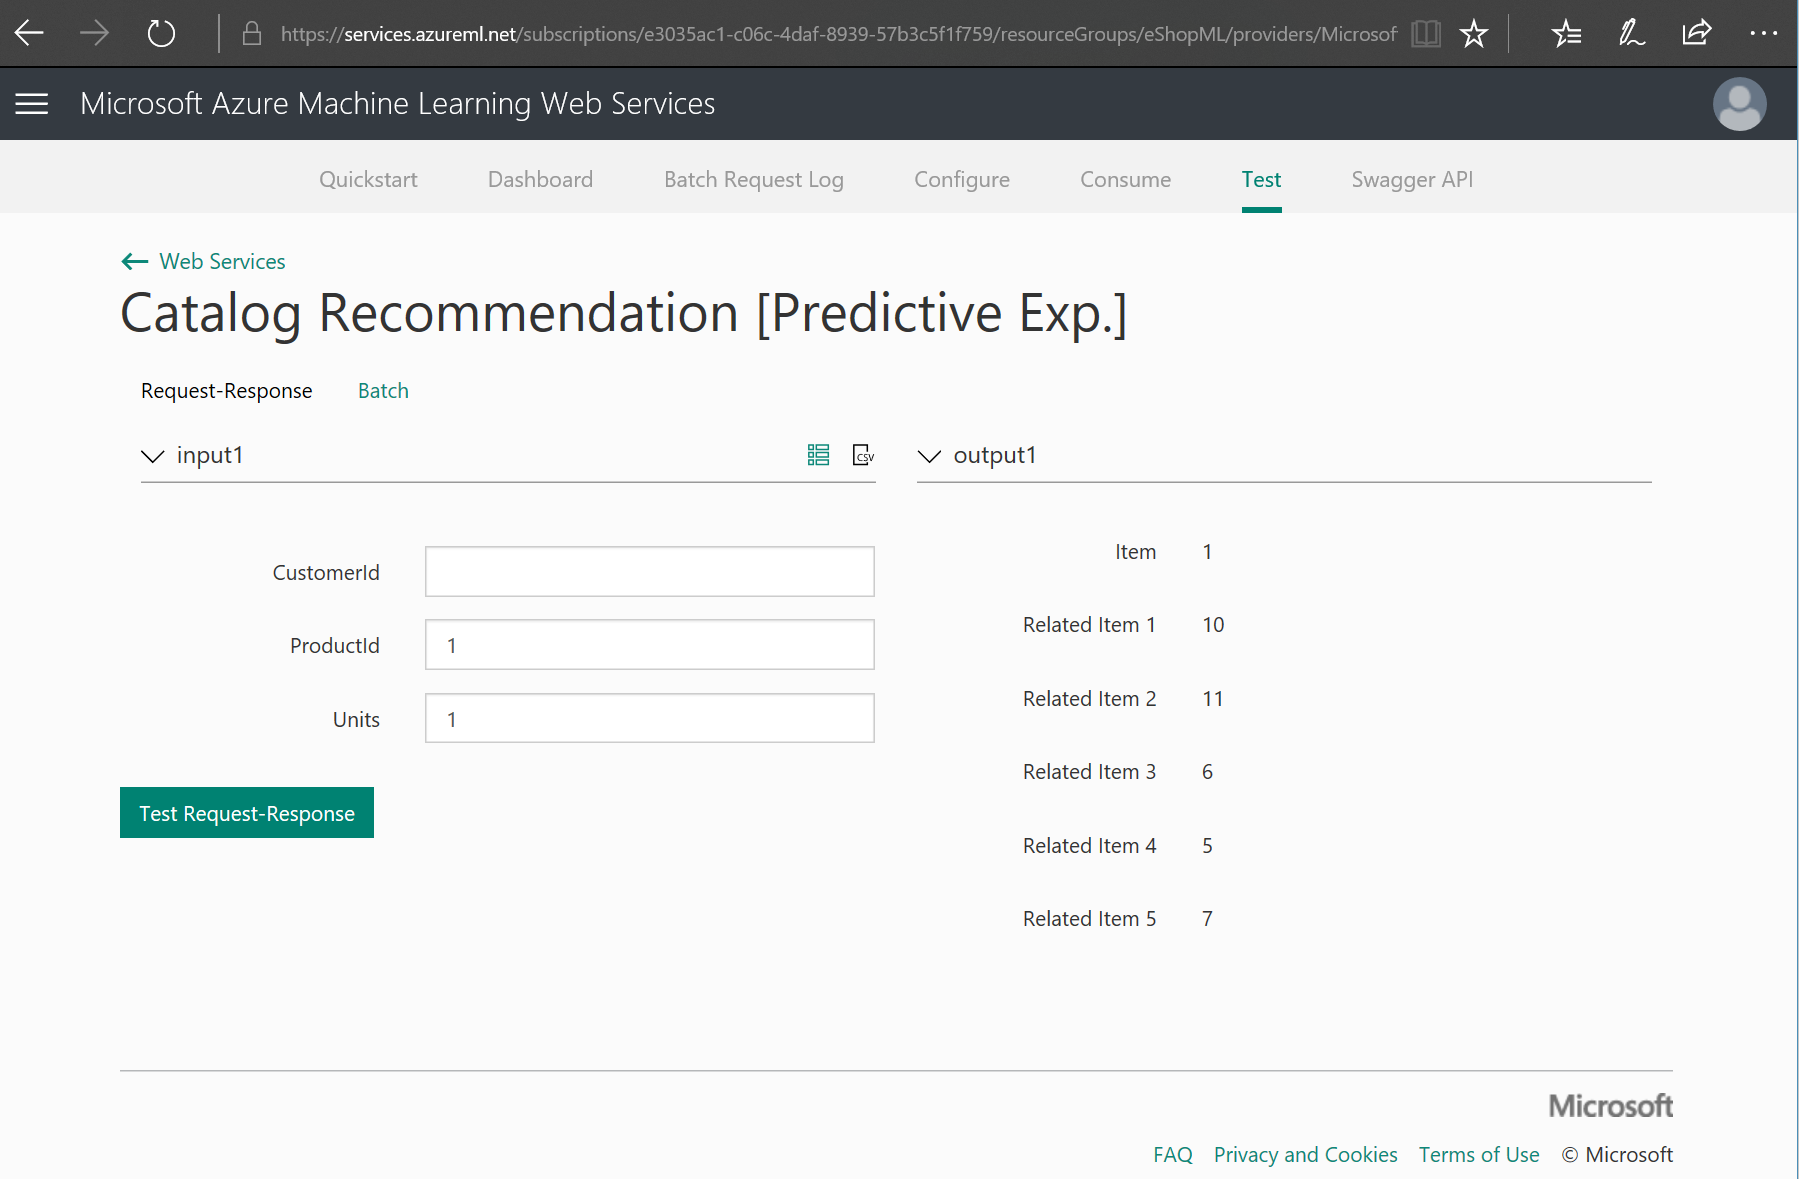The width and height of the screenshot is (1799, 1179).
Task: Follow the Web Services link
Action: pyautogui.click(x=222, y=262)
